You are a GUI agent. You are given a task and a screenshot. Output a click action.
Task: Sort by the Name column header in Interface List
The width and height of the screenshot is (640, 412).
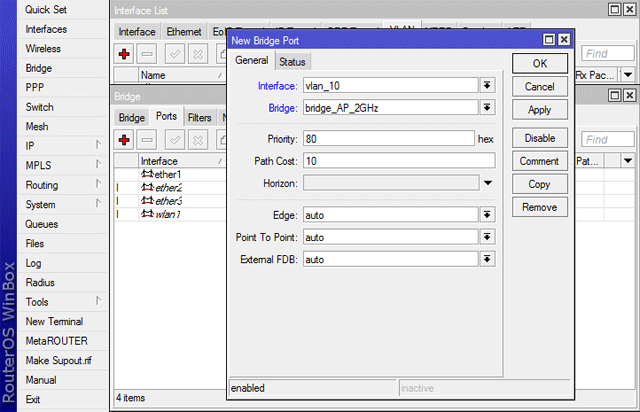click(x=182, y=75)
